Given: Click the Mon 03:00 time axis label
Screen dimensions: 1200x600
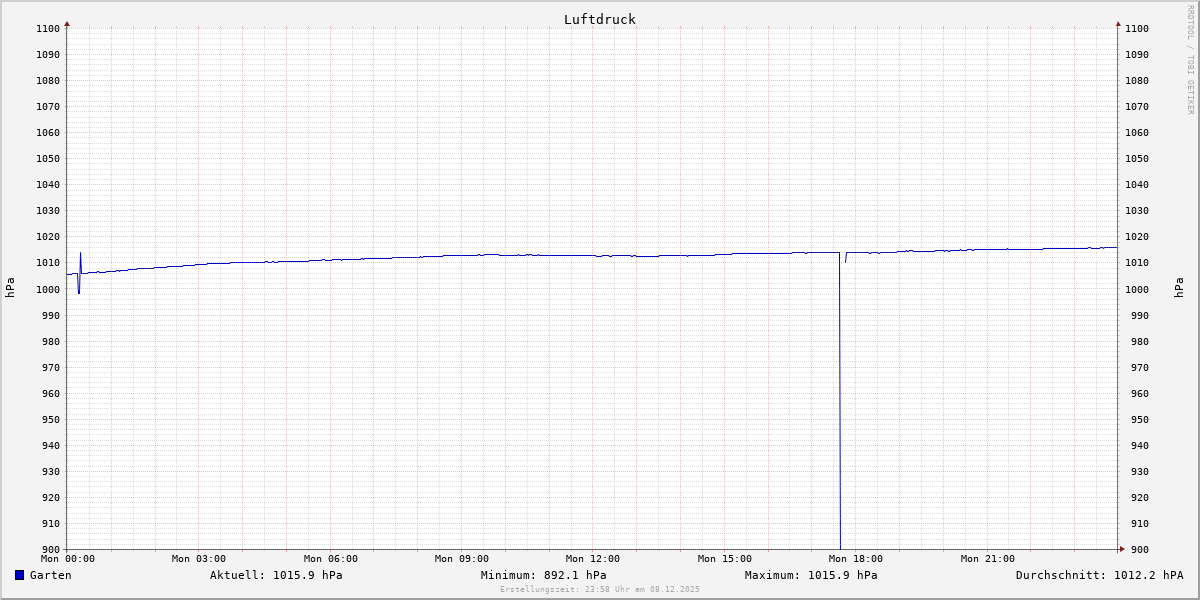Looking at the screenshot, I should pyautogui.click(x=199, y=559).
